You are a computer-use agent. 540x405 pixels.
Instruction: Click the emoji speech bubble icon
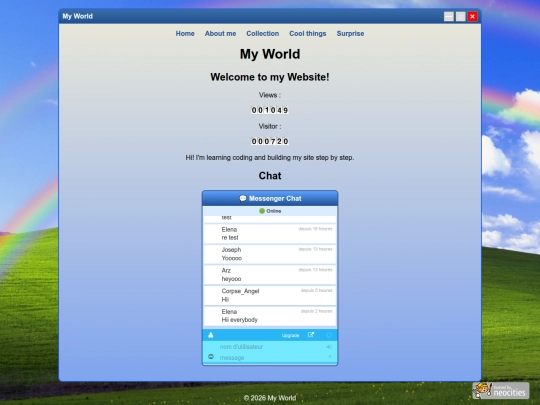[x=211, y=357]
